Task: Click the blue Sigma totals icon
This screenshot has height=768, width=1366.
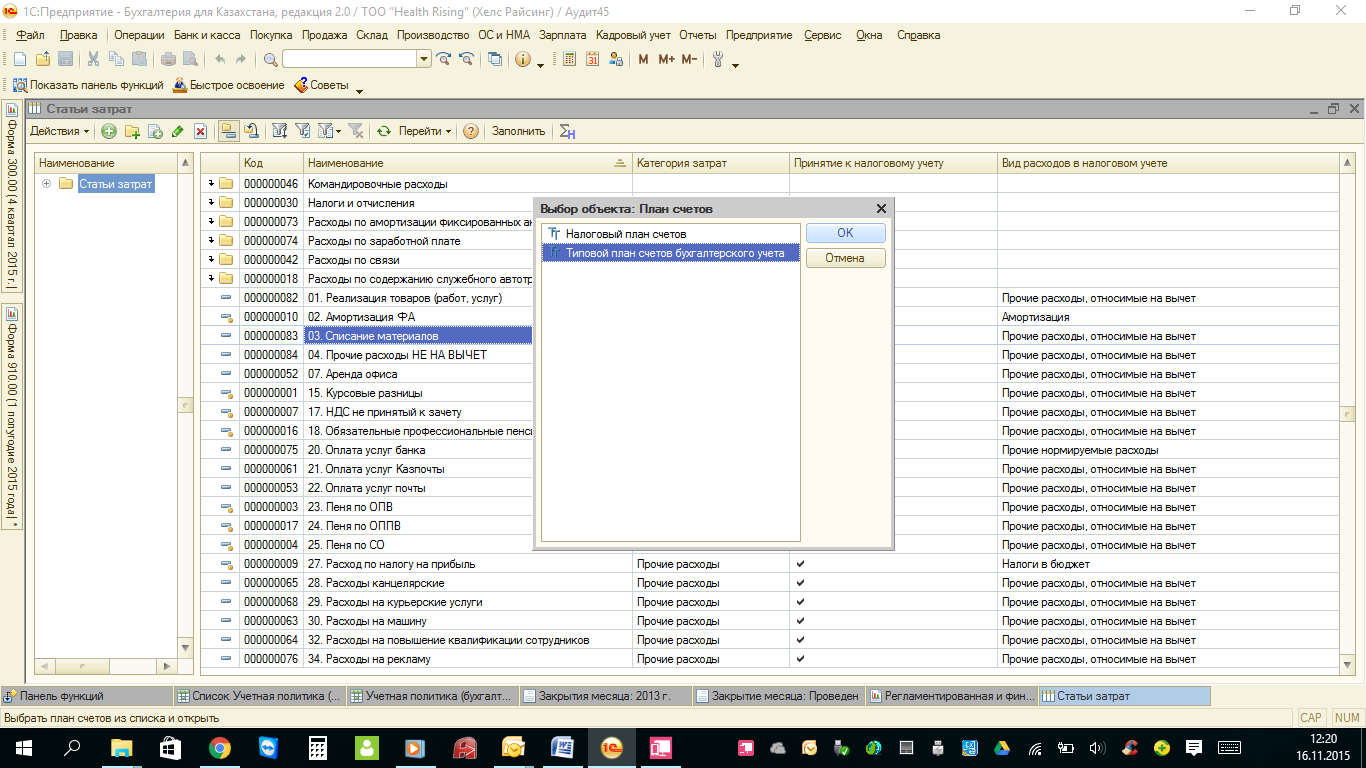Action: [567, 131]
